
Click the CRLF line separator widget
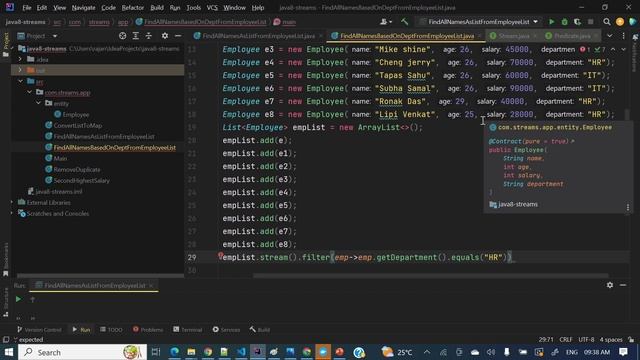point(566,340)
